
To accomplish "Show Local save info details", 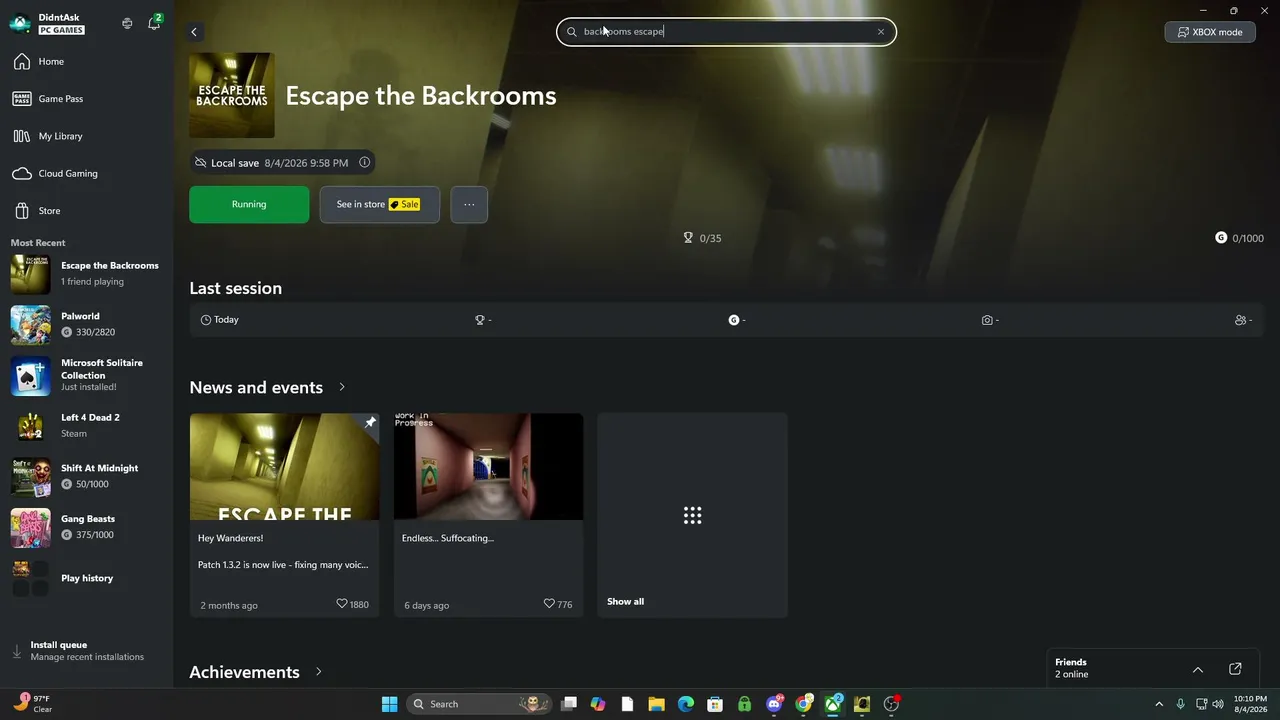I will [364, 163].
